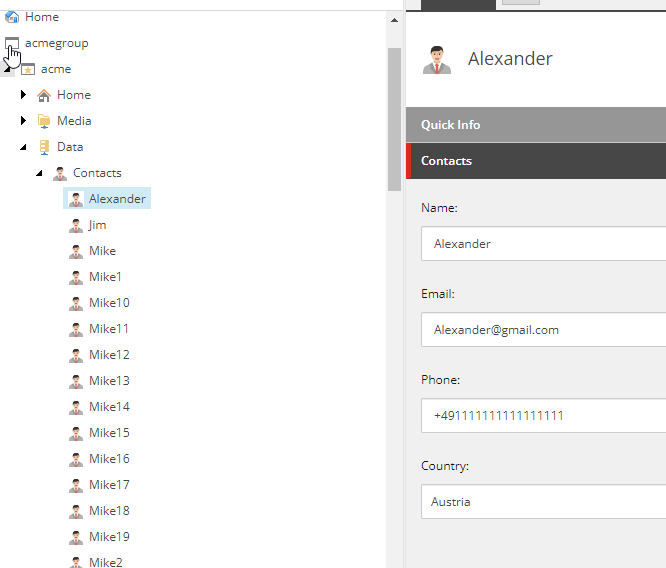Screen dimensions: 666x568
Task: Select the Mike14 contact
Action: point(109,407)
